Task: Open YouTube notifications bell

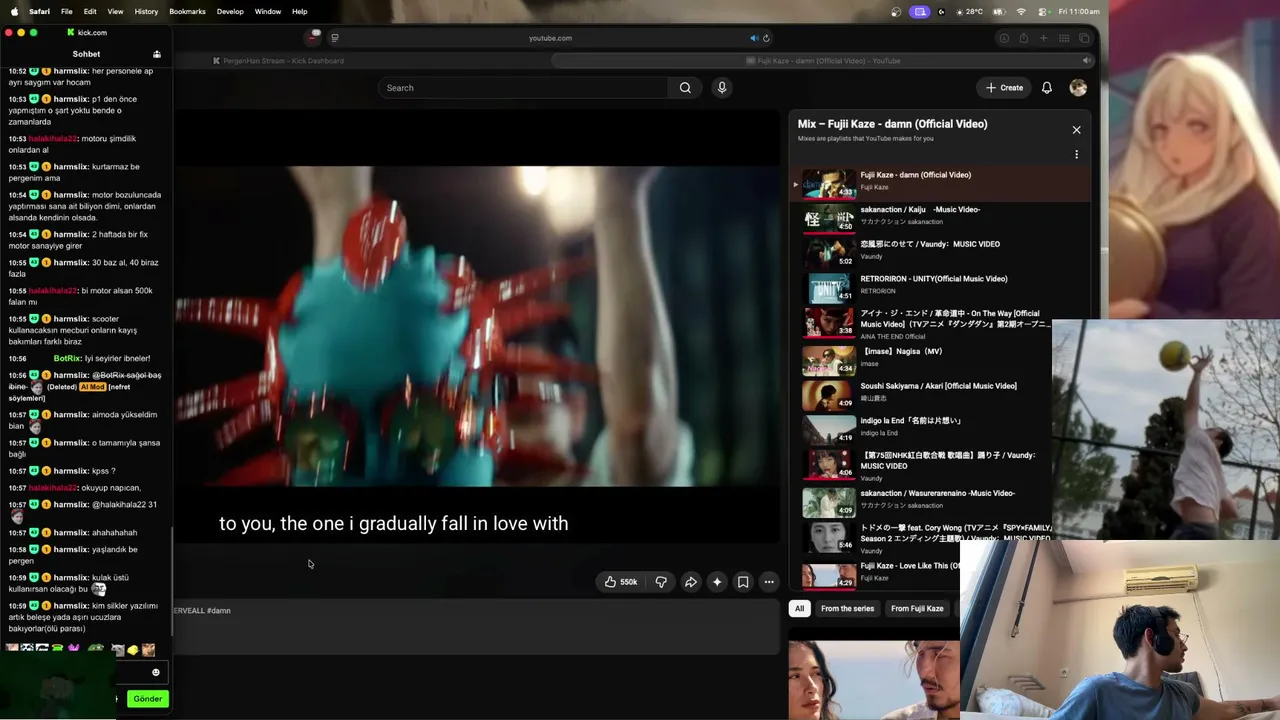Action: pyautogui.click(x=1046, y=88)
